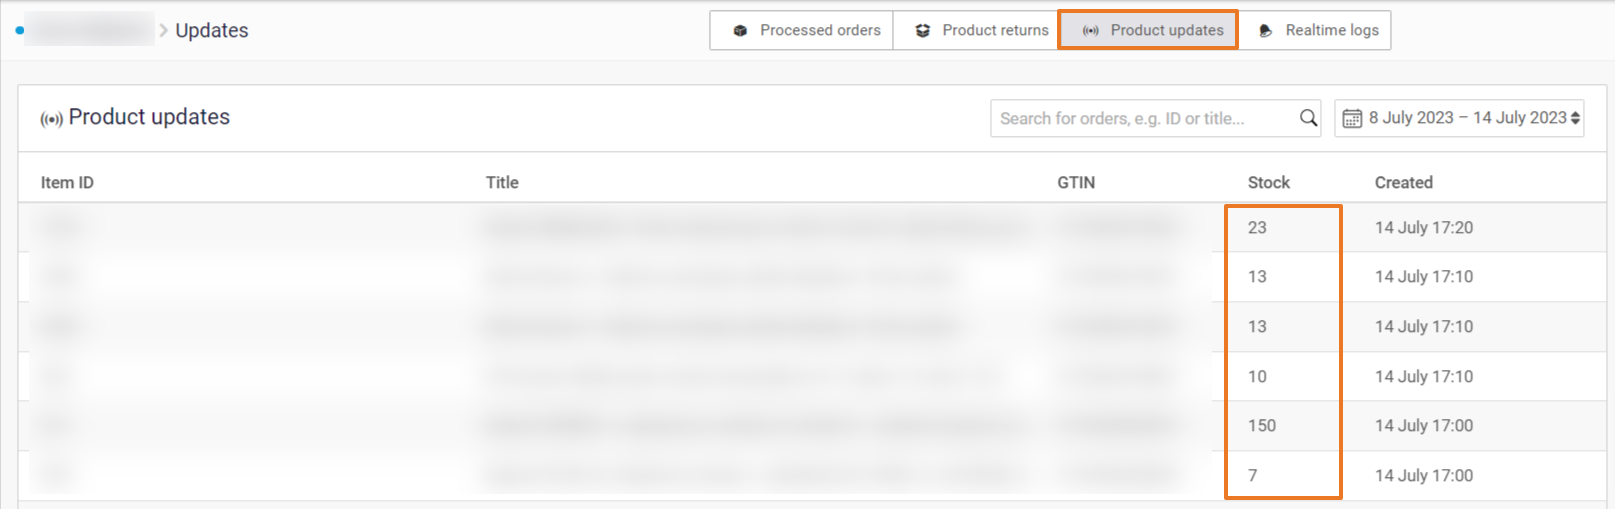Click the magnifier search icon
This screenshot has width=1615, height=509.
tap(1308, 118)
